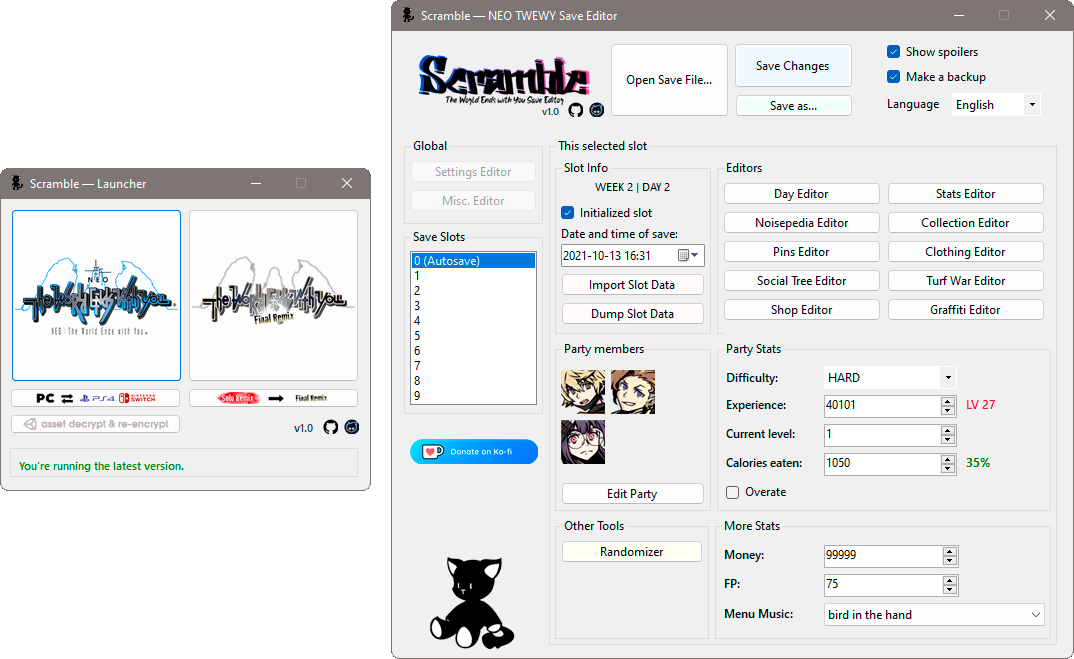Select slot 0 (Autosave)
The width and height of the screenshot is (1074, 659).
point(473,260)
